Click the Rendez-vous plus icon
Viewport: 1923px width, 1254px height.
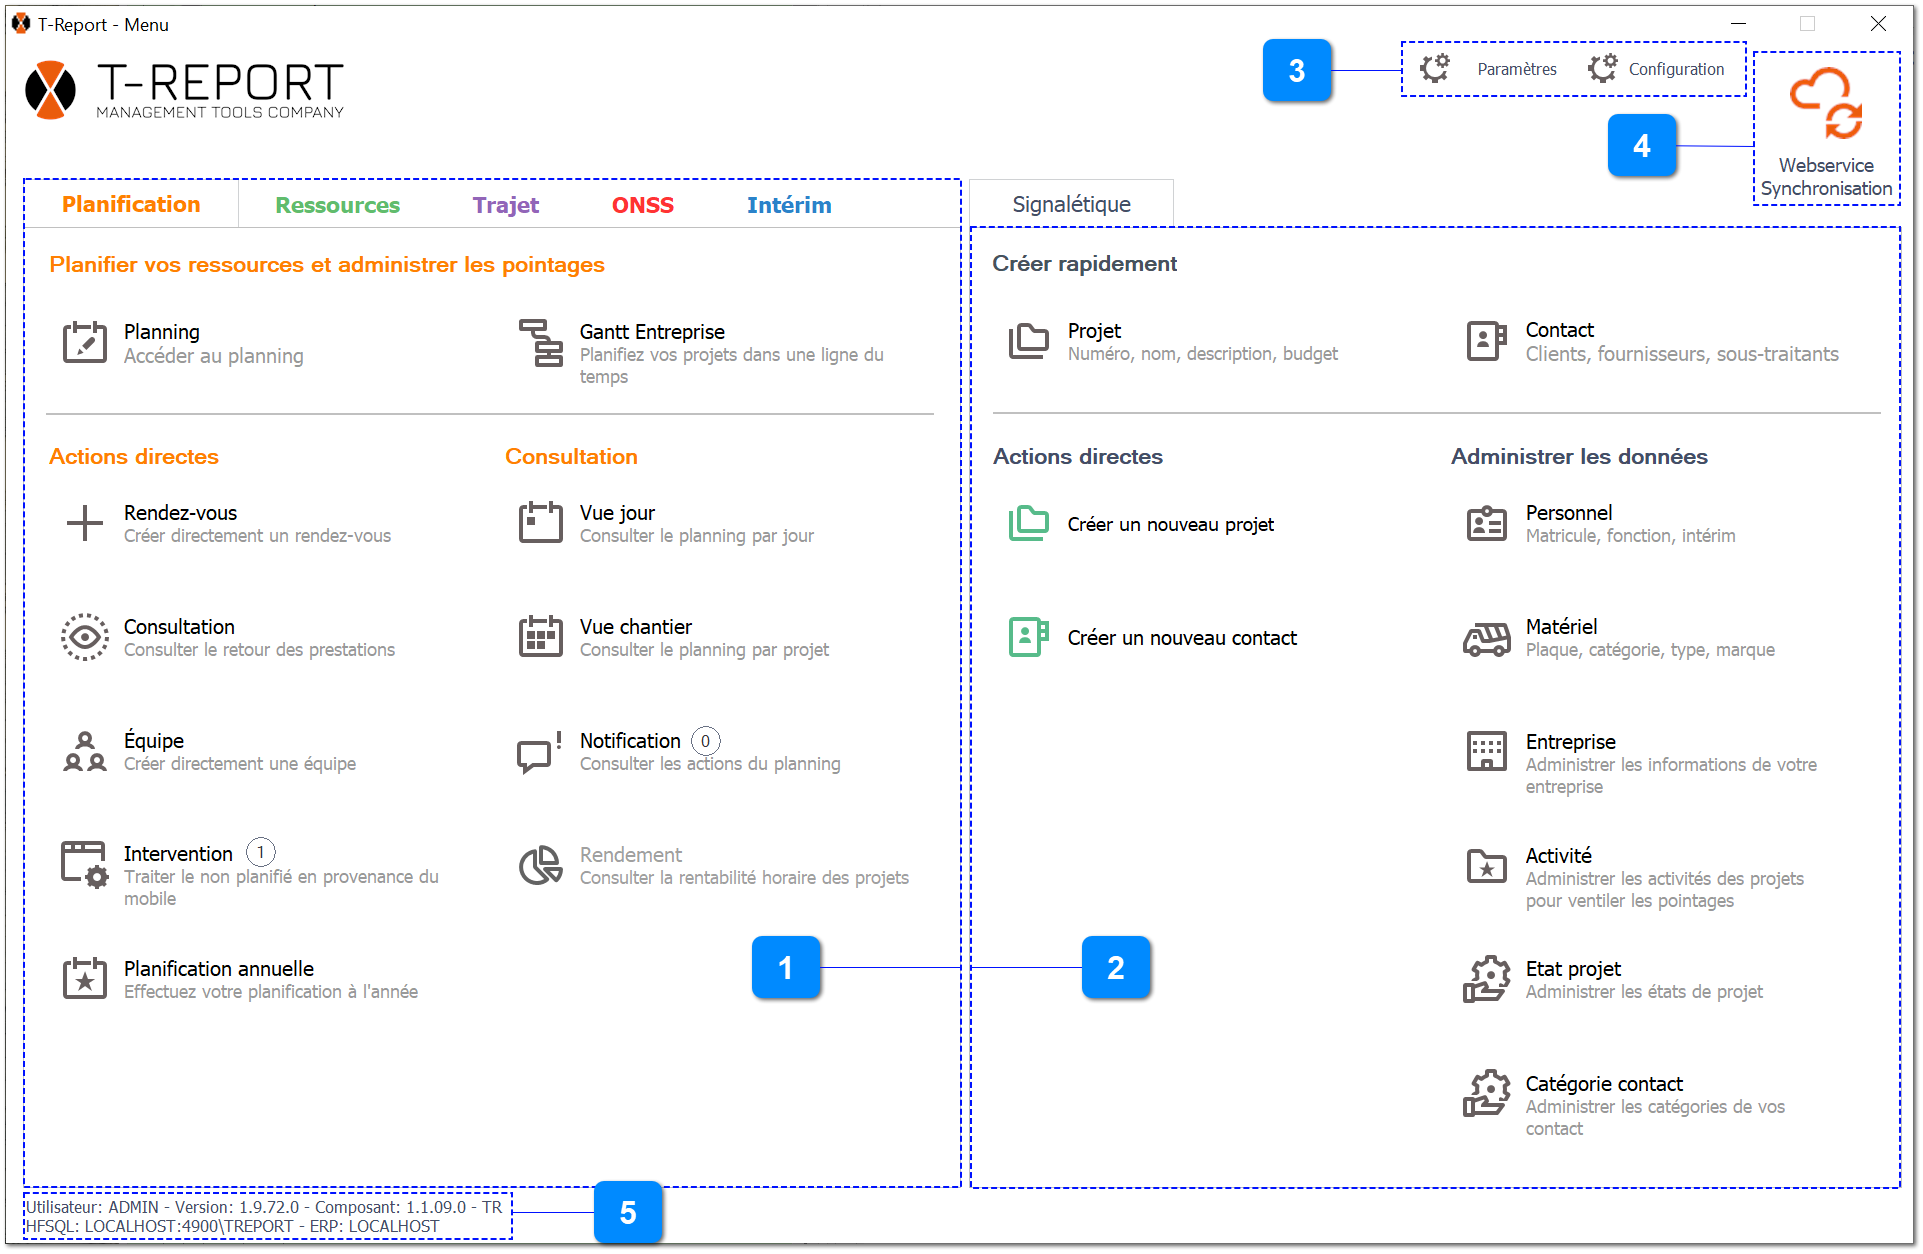(84, 523)
